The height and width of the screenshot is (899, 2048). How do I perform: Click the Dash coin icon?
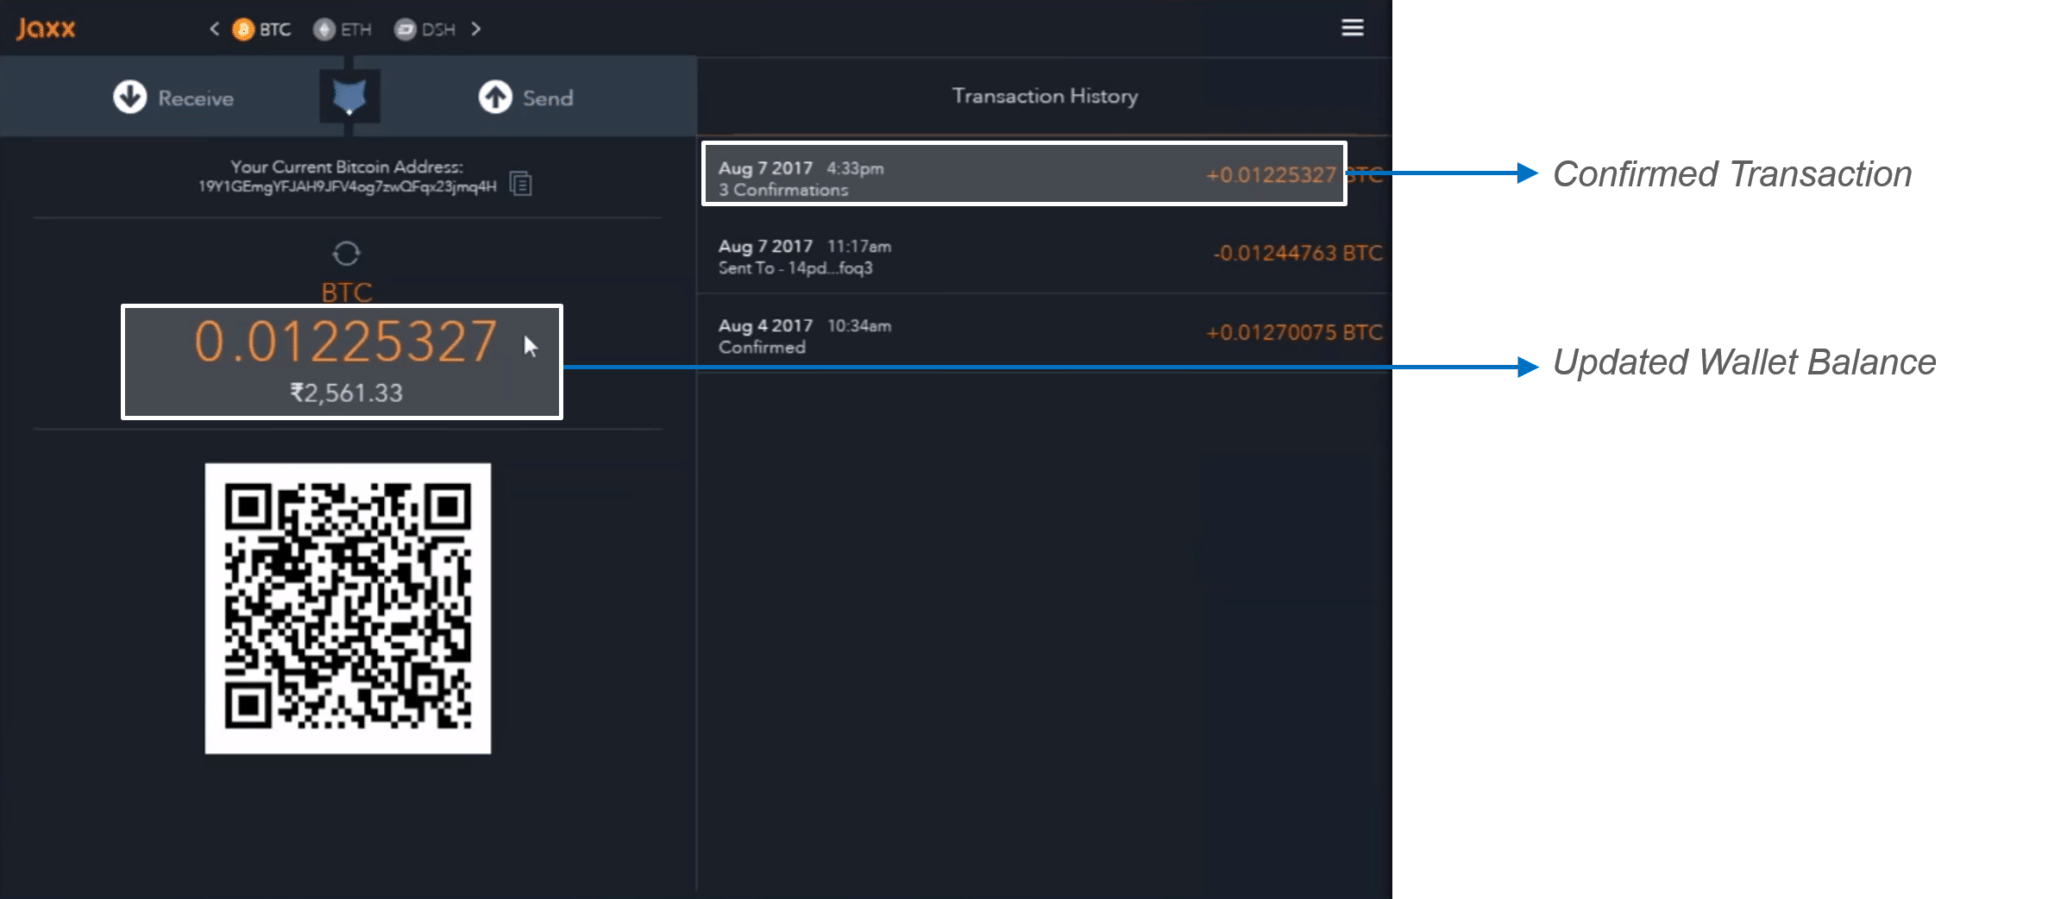click(x=405, y=30)
